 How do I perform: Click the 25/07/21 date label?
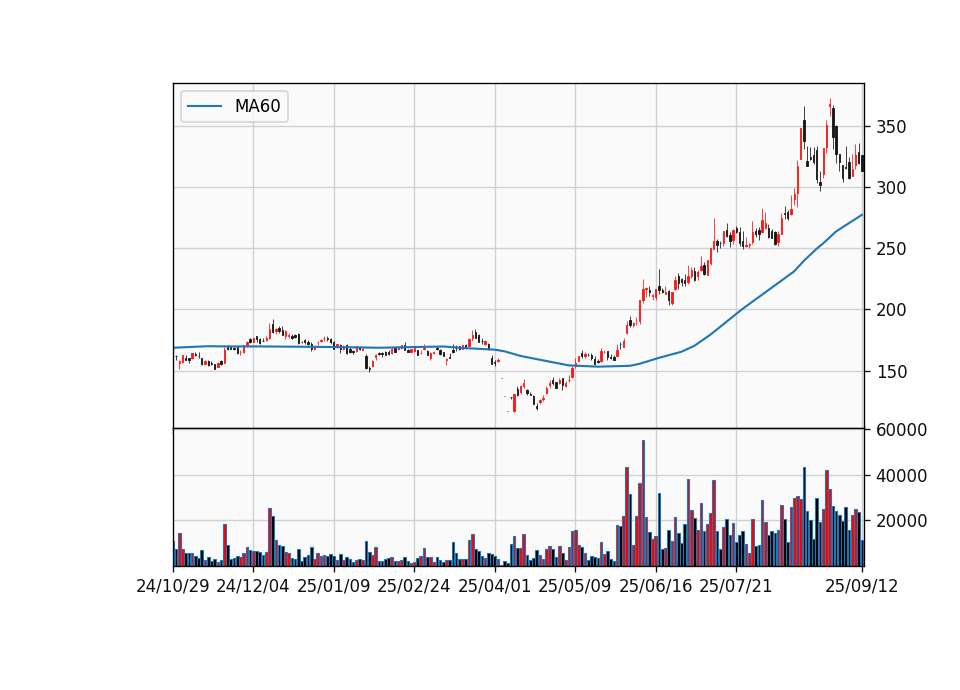pyautogui.click(x=736, y=586)
